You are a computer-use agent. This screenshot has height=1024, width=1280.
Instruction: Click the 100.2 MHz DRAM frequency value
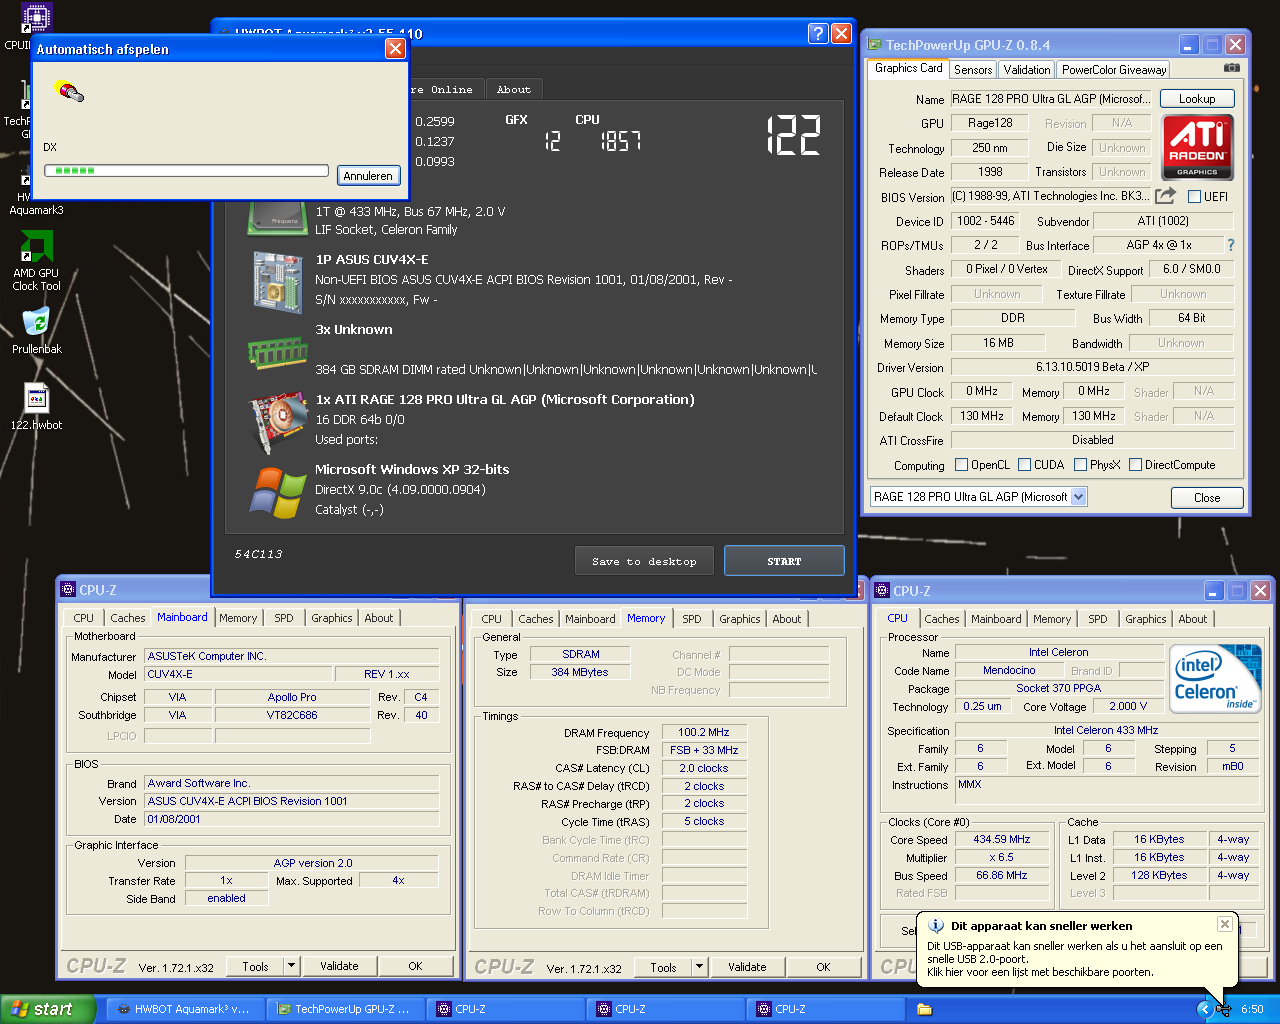tap(703, 732)
